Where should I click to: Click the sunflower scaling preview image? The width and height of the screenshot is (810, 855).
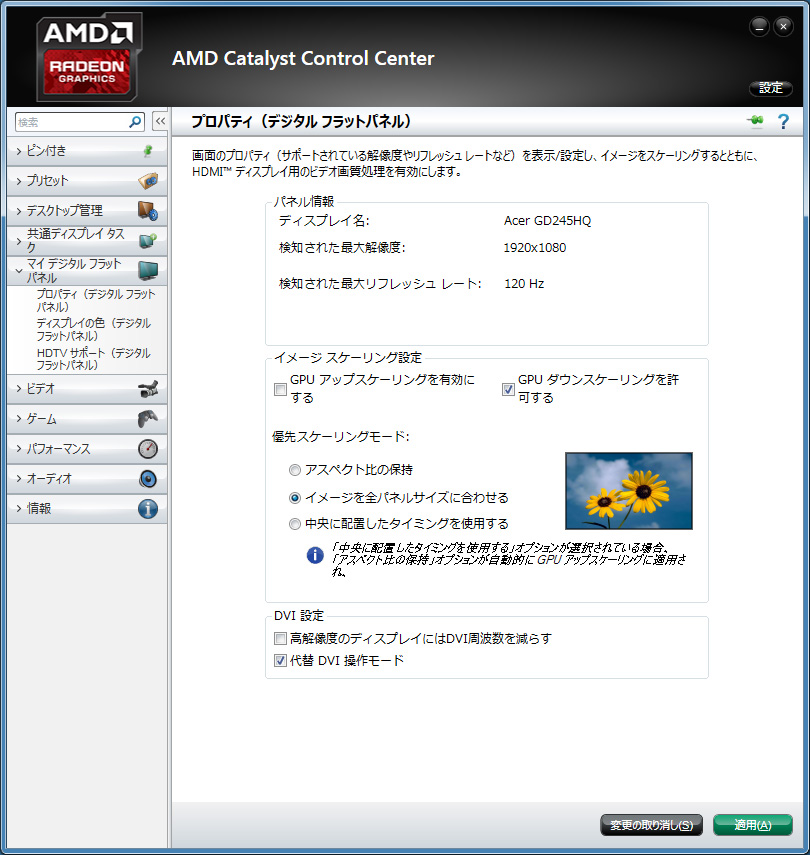pyautogui.click(x=629, y=491)
